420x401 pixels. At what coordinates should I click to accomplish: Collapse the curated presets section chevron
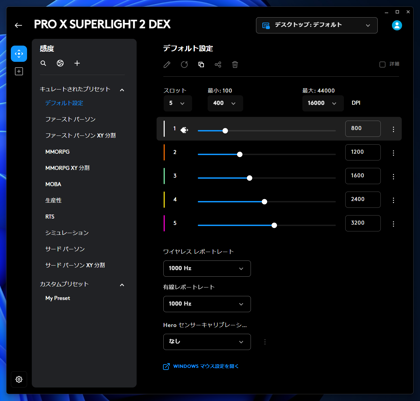(122, 90)
